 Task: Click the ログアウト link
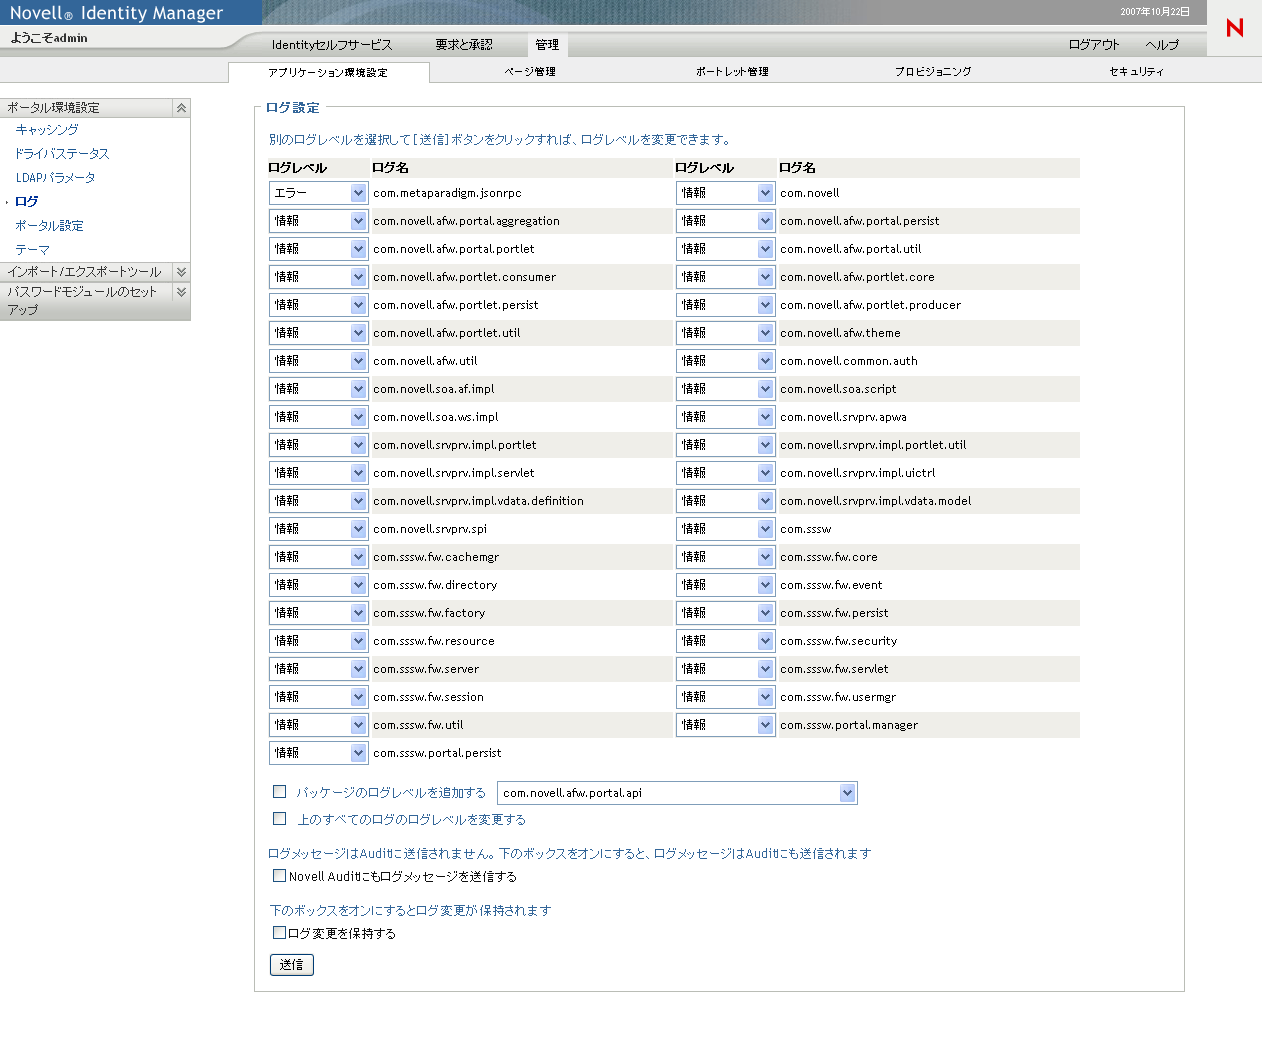tap(1094, 45)
